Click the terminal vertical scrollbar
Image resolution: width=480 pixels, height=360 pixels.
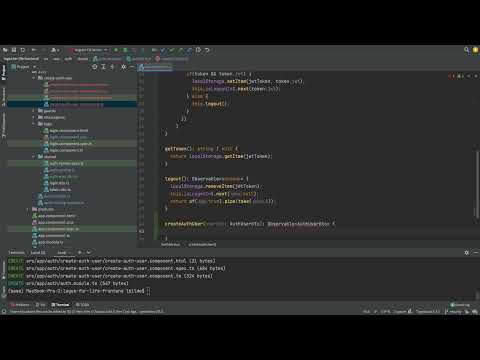pyautogui.click(x=477, y=295)
